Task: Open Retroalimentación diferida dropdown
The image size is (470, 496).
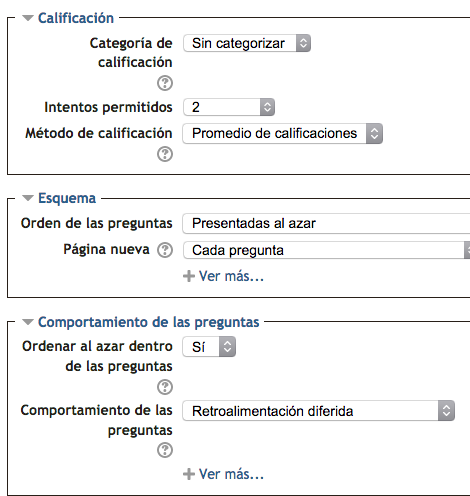Action: 319,411
